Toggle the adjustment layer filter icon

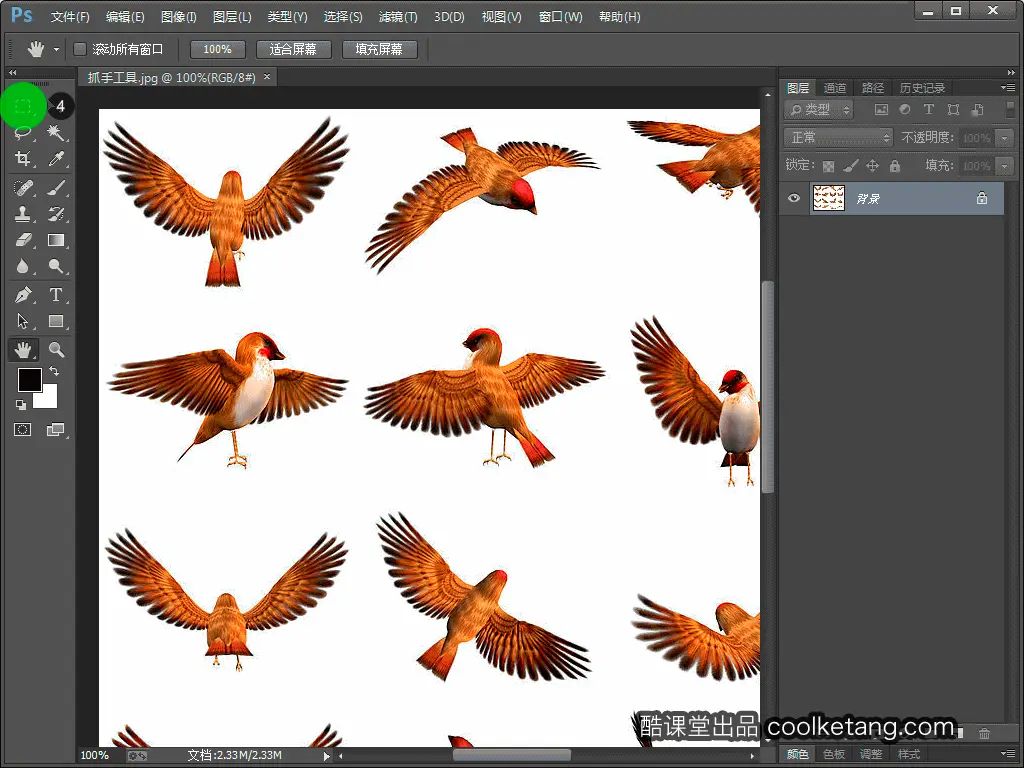pyautogui.click(x=904, y=110)
